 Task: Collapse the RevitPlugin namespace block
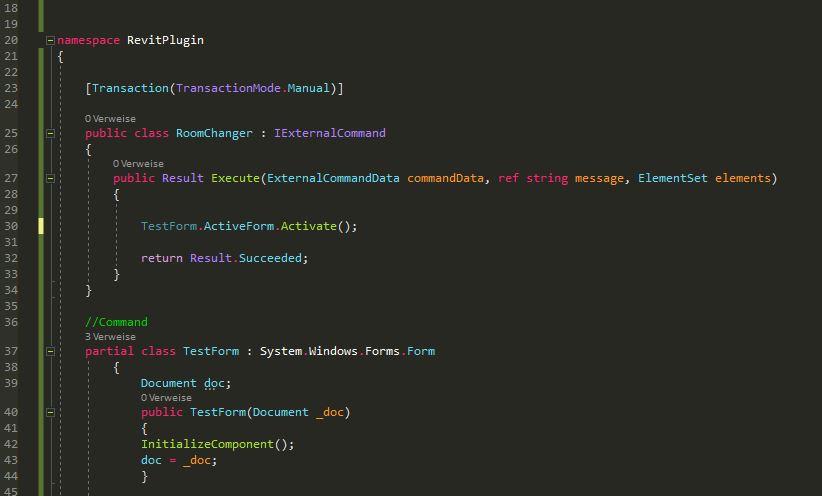[x=50, y=40]
